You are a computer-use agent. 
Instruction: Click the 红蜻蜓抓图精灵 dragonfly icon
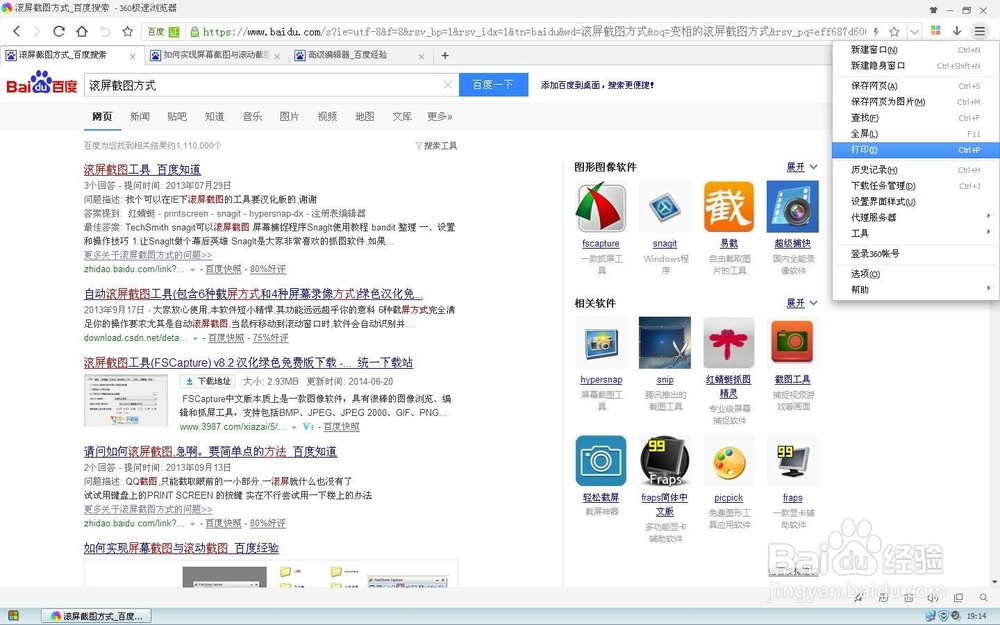tap(728, 342)
